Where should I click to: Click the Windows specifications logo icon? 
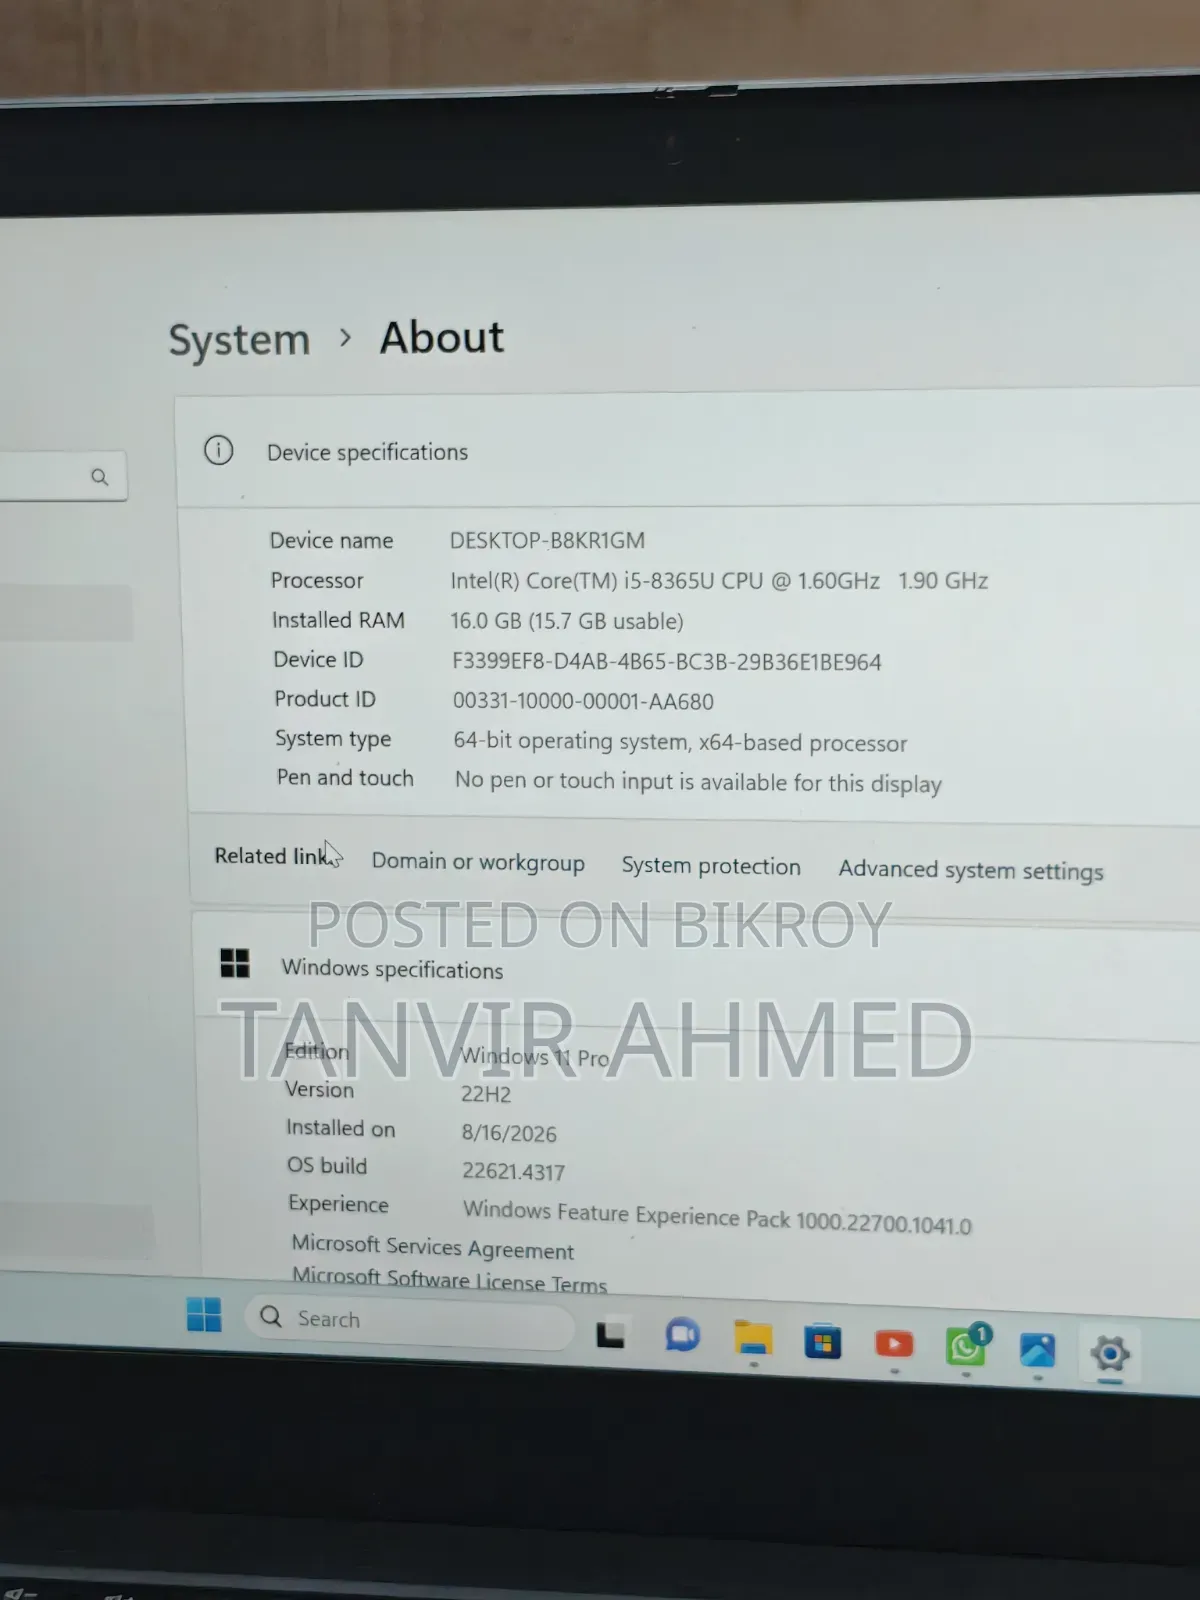click(x=235, y=963)
